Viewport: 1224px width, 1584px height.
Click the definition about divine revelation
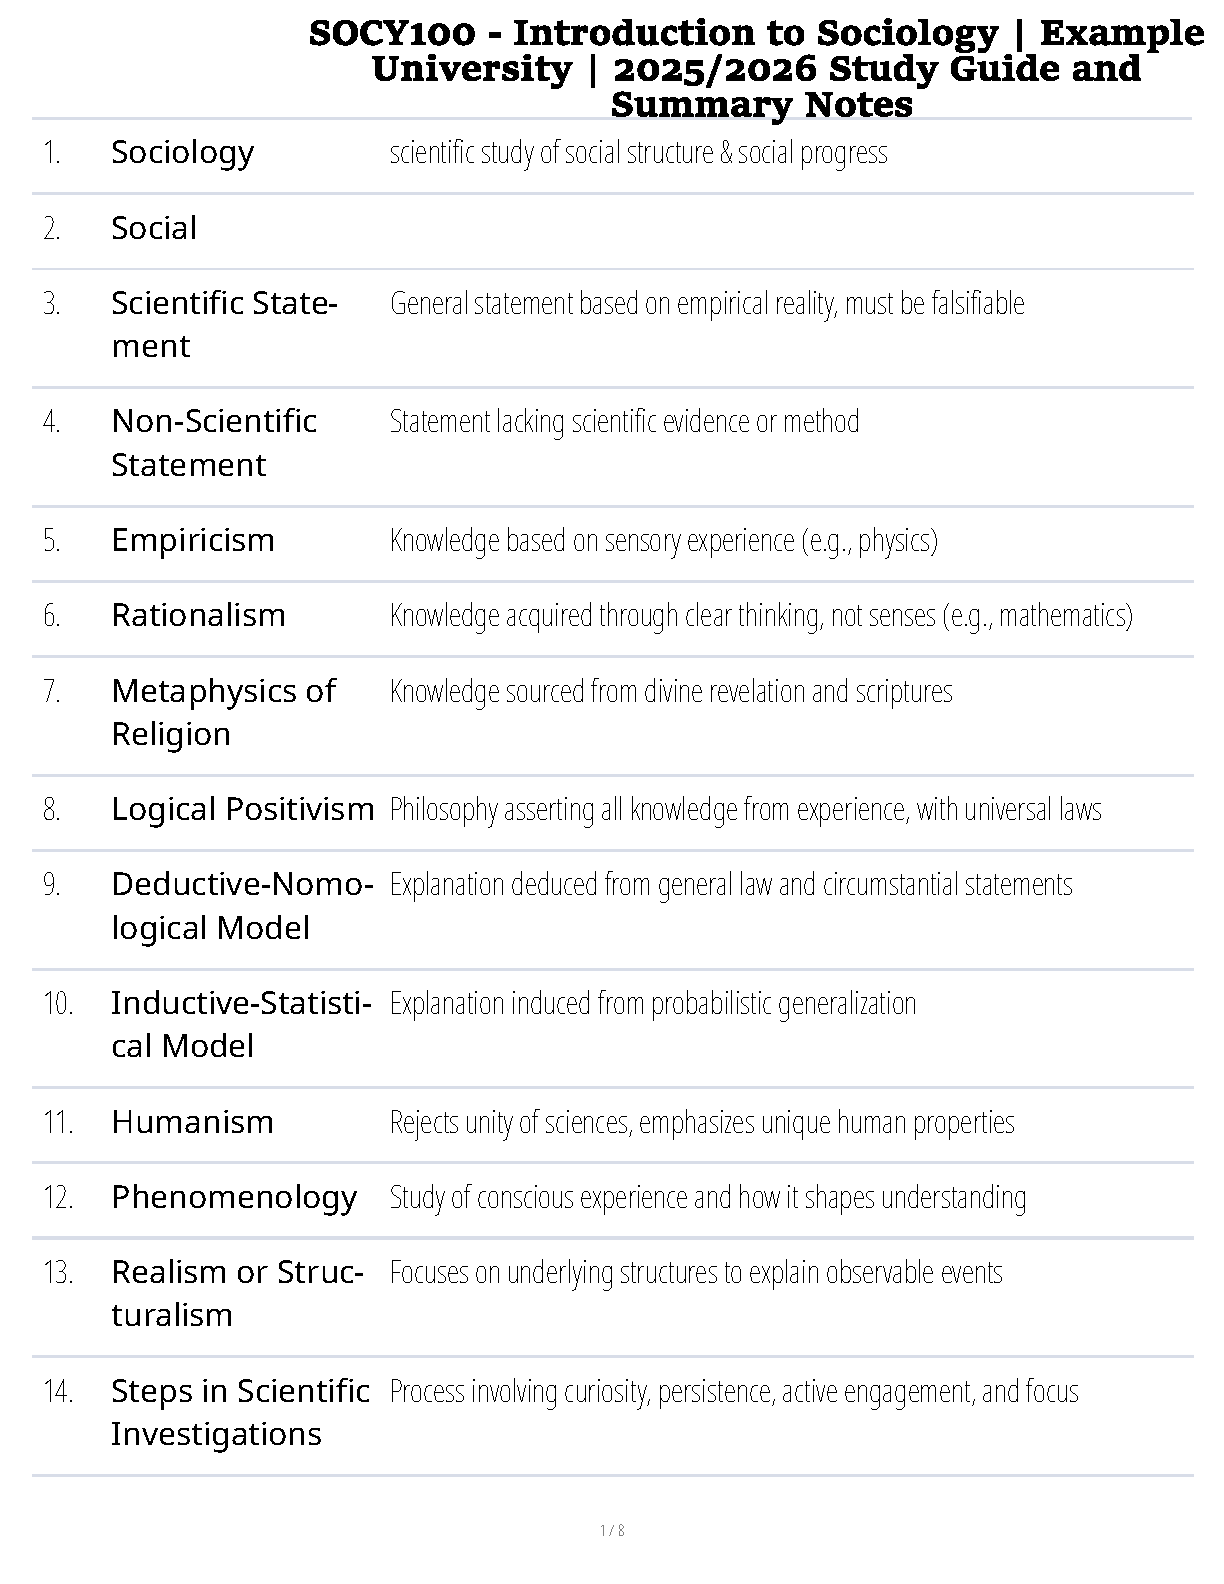(671, 691)
